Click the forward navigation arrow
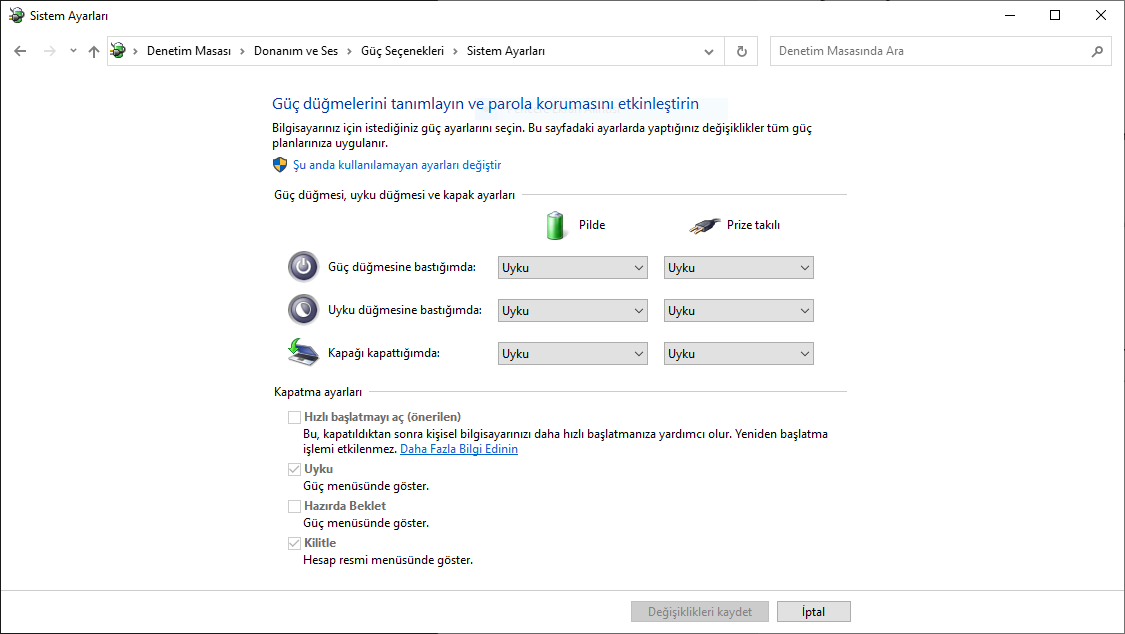This screenshot has width=1125, height=634. coord(50,51)
